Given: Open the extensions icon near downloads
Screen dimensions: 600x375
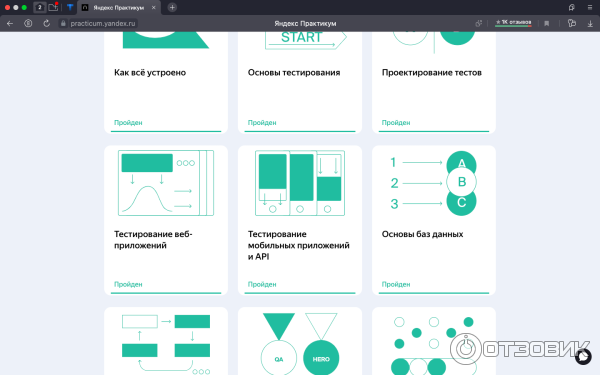Looking at the screenshot, I should (x=572, y=23).
